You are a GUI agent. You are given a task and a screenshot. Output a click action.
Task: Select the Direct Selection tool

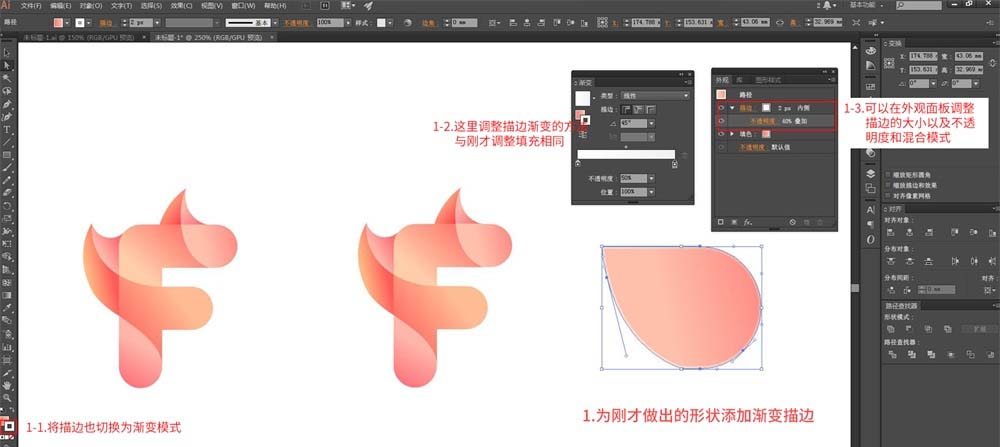[7, 65]
